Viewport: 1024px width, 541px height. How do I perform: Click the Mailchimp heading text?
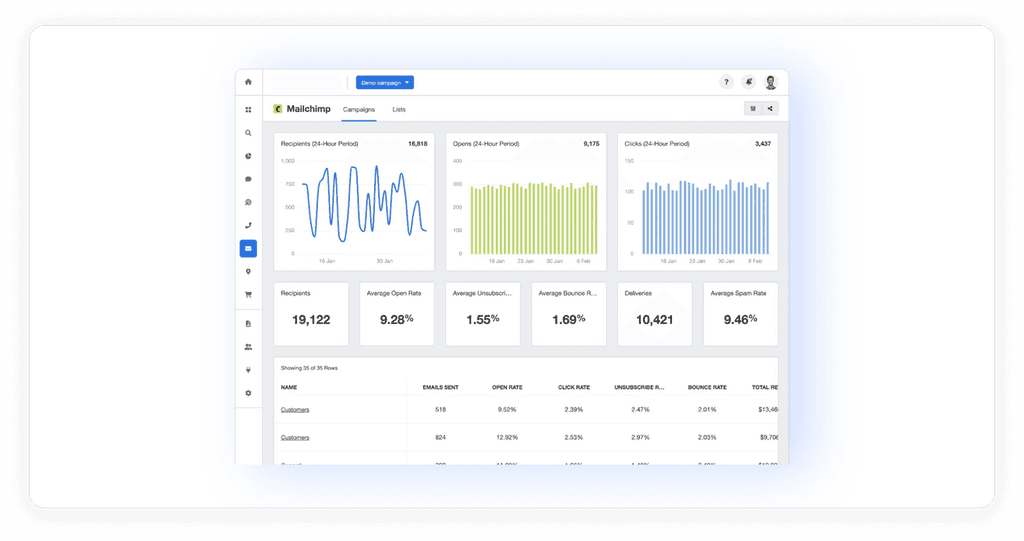(308, 109)
